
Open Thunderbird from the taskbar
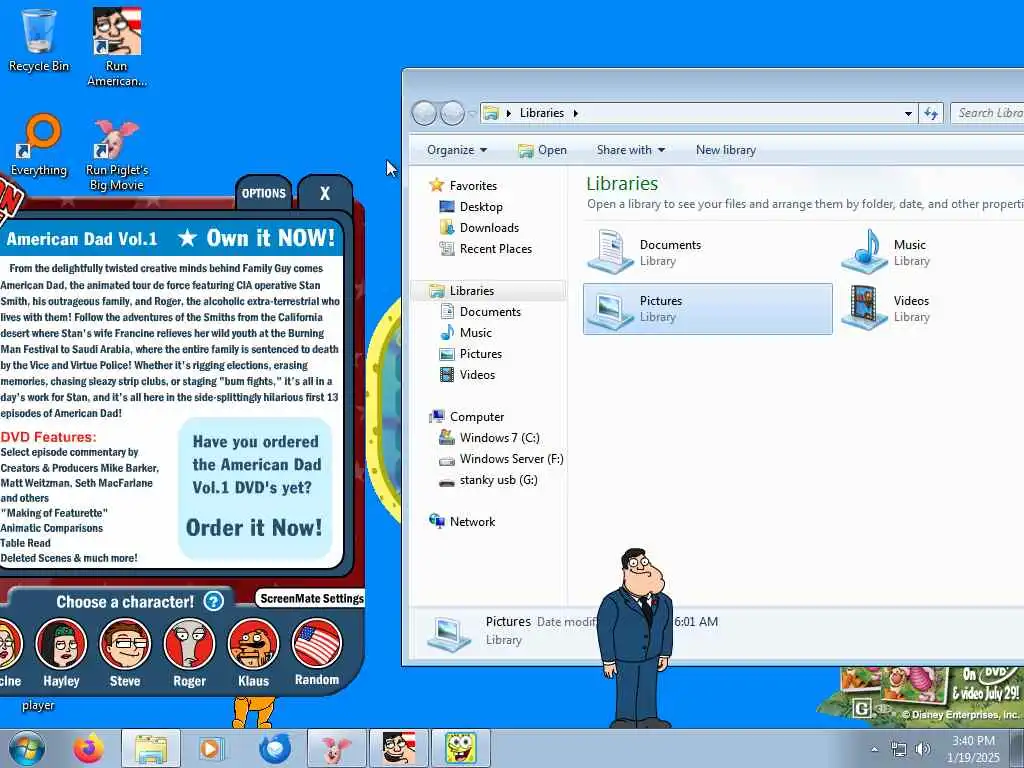coord(274,748)
